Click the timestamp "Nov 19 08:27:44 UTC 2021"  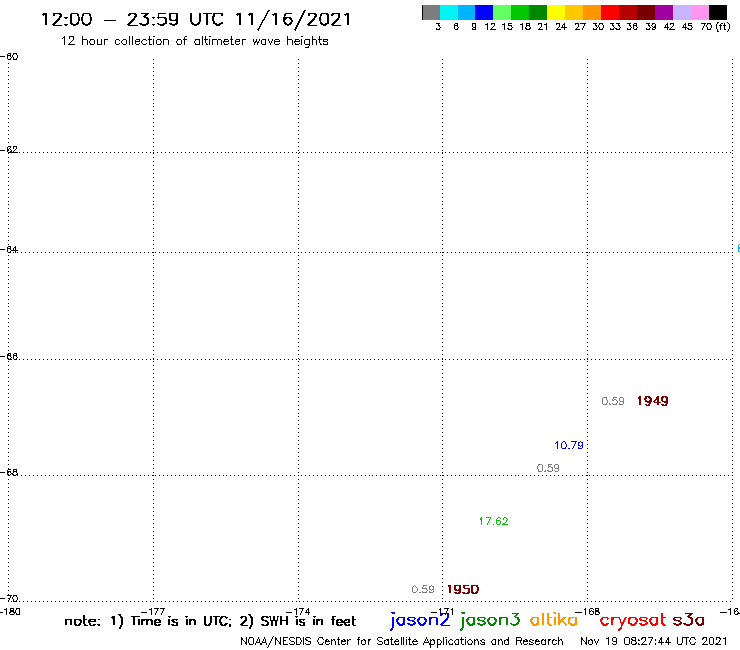(x=654, y=641)
